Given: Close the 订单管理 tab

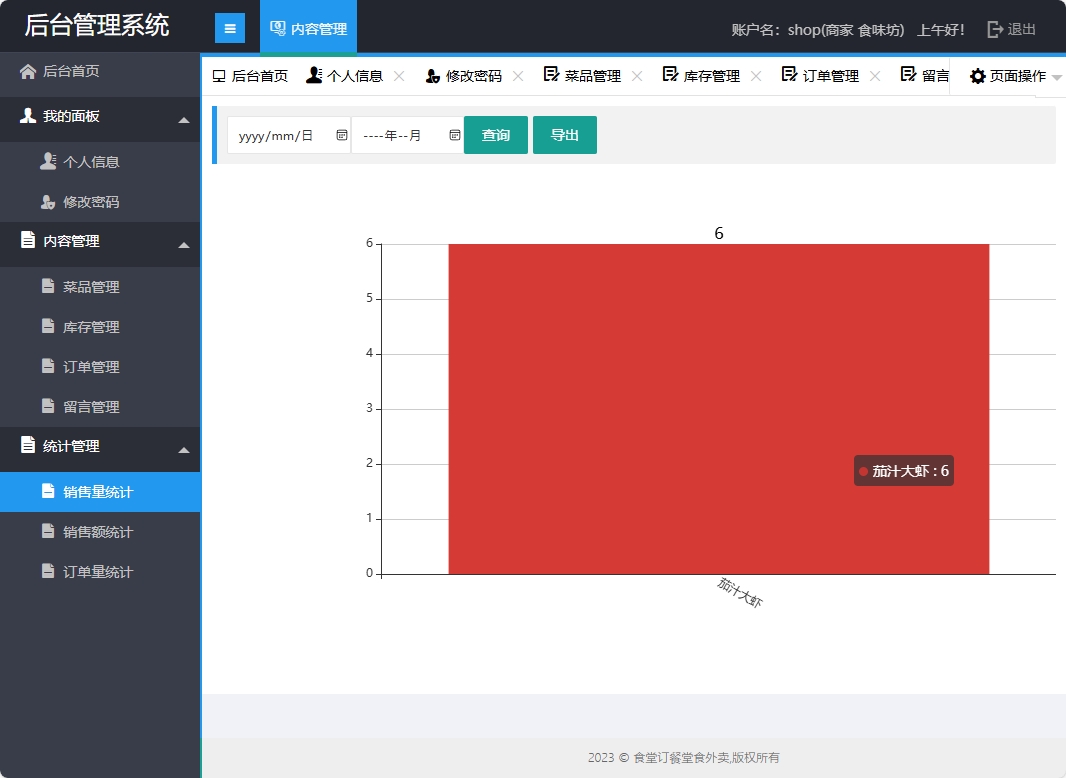Looking at the screenshot, I should point(875,76).
